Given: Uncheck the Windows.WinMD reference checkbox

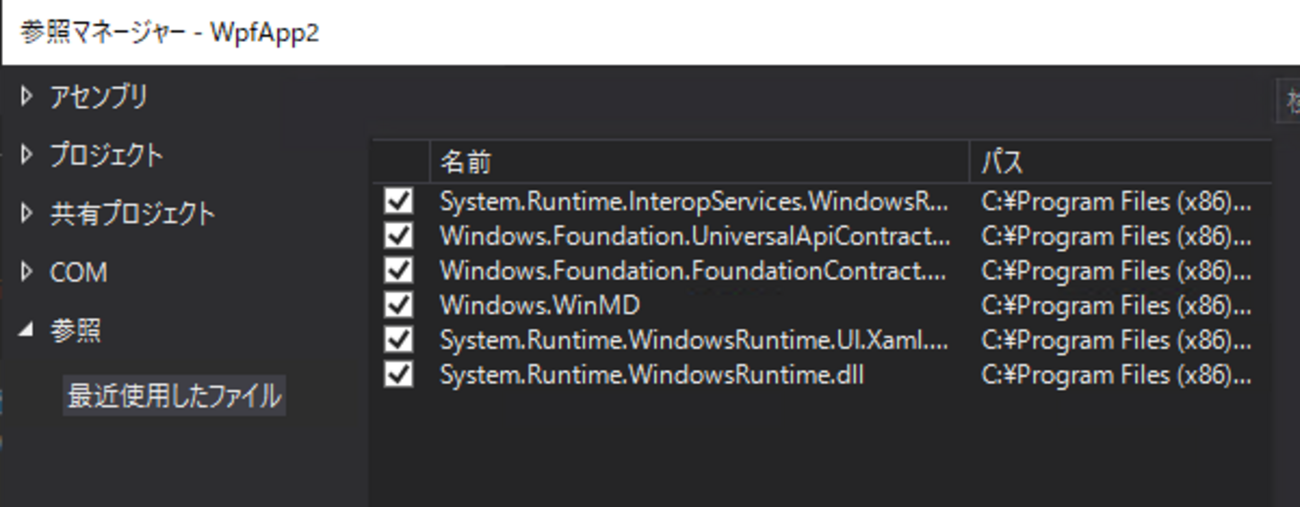Looking at the screenshot, I should [399, 305].
